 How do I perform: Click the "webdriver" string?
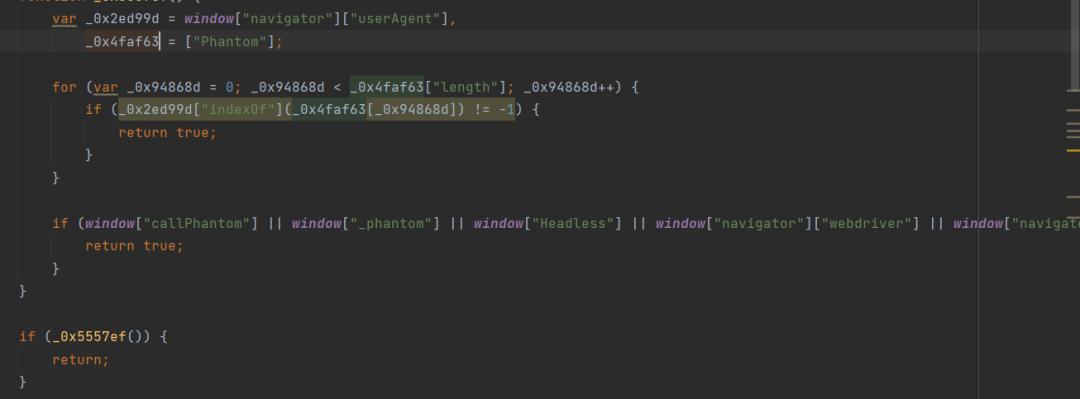pos(870,223)
